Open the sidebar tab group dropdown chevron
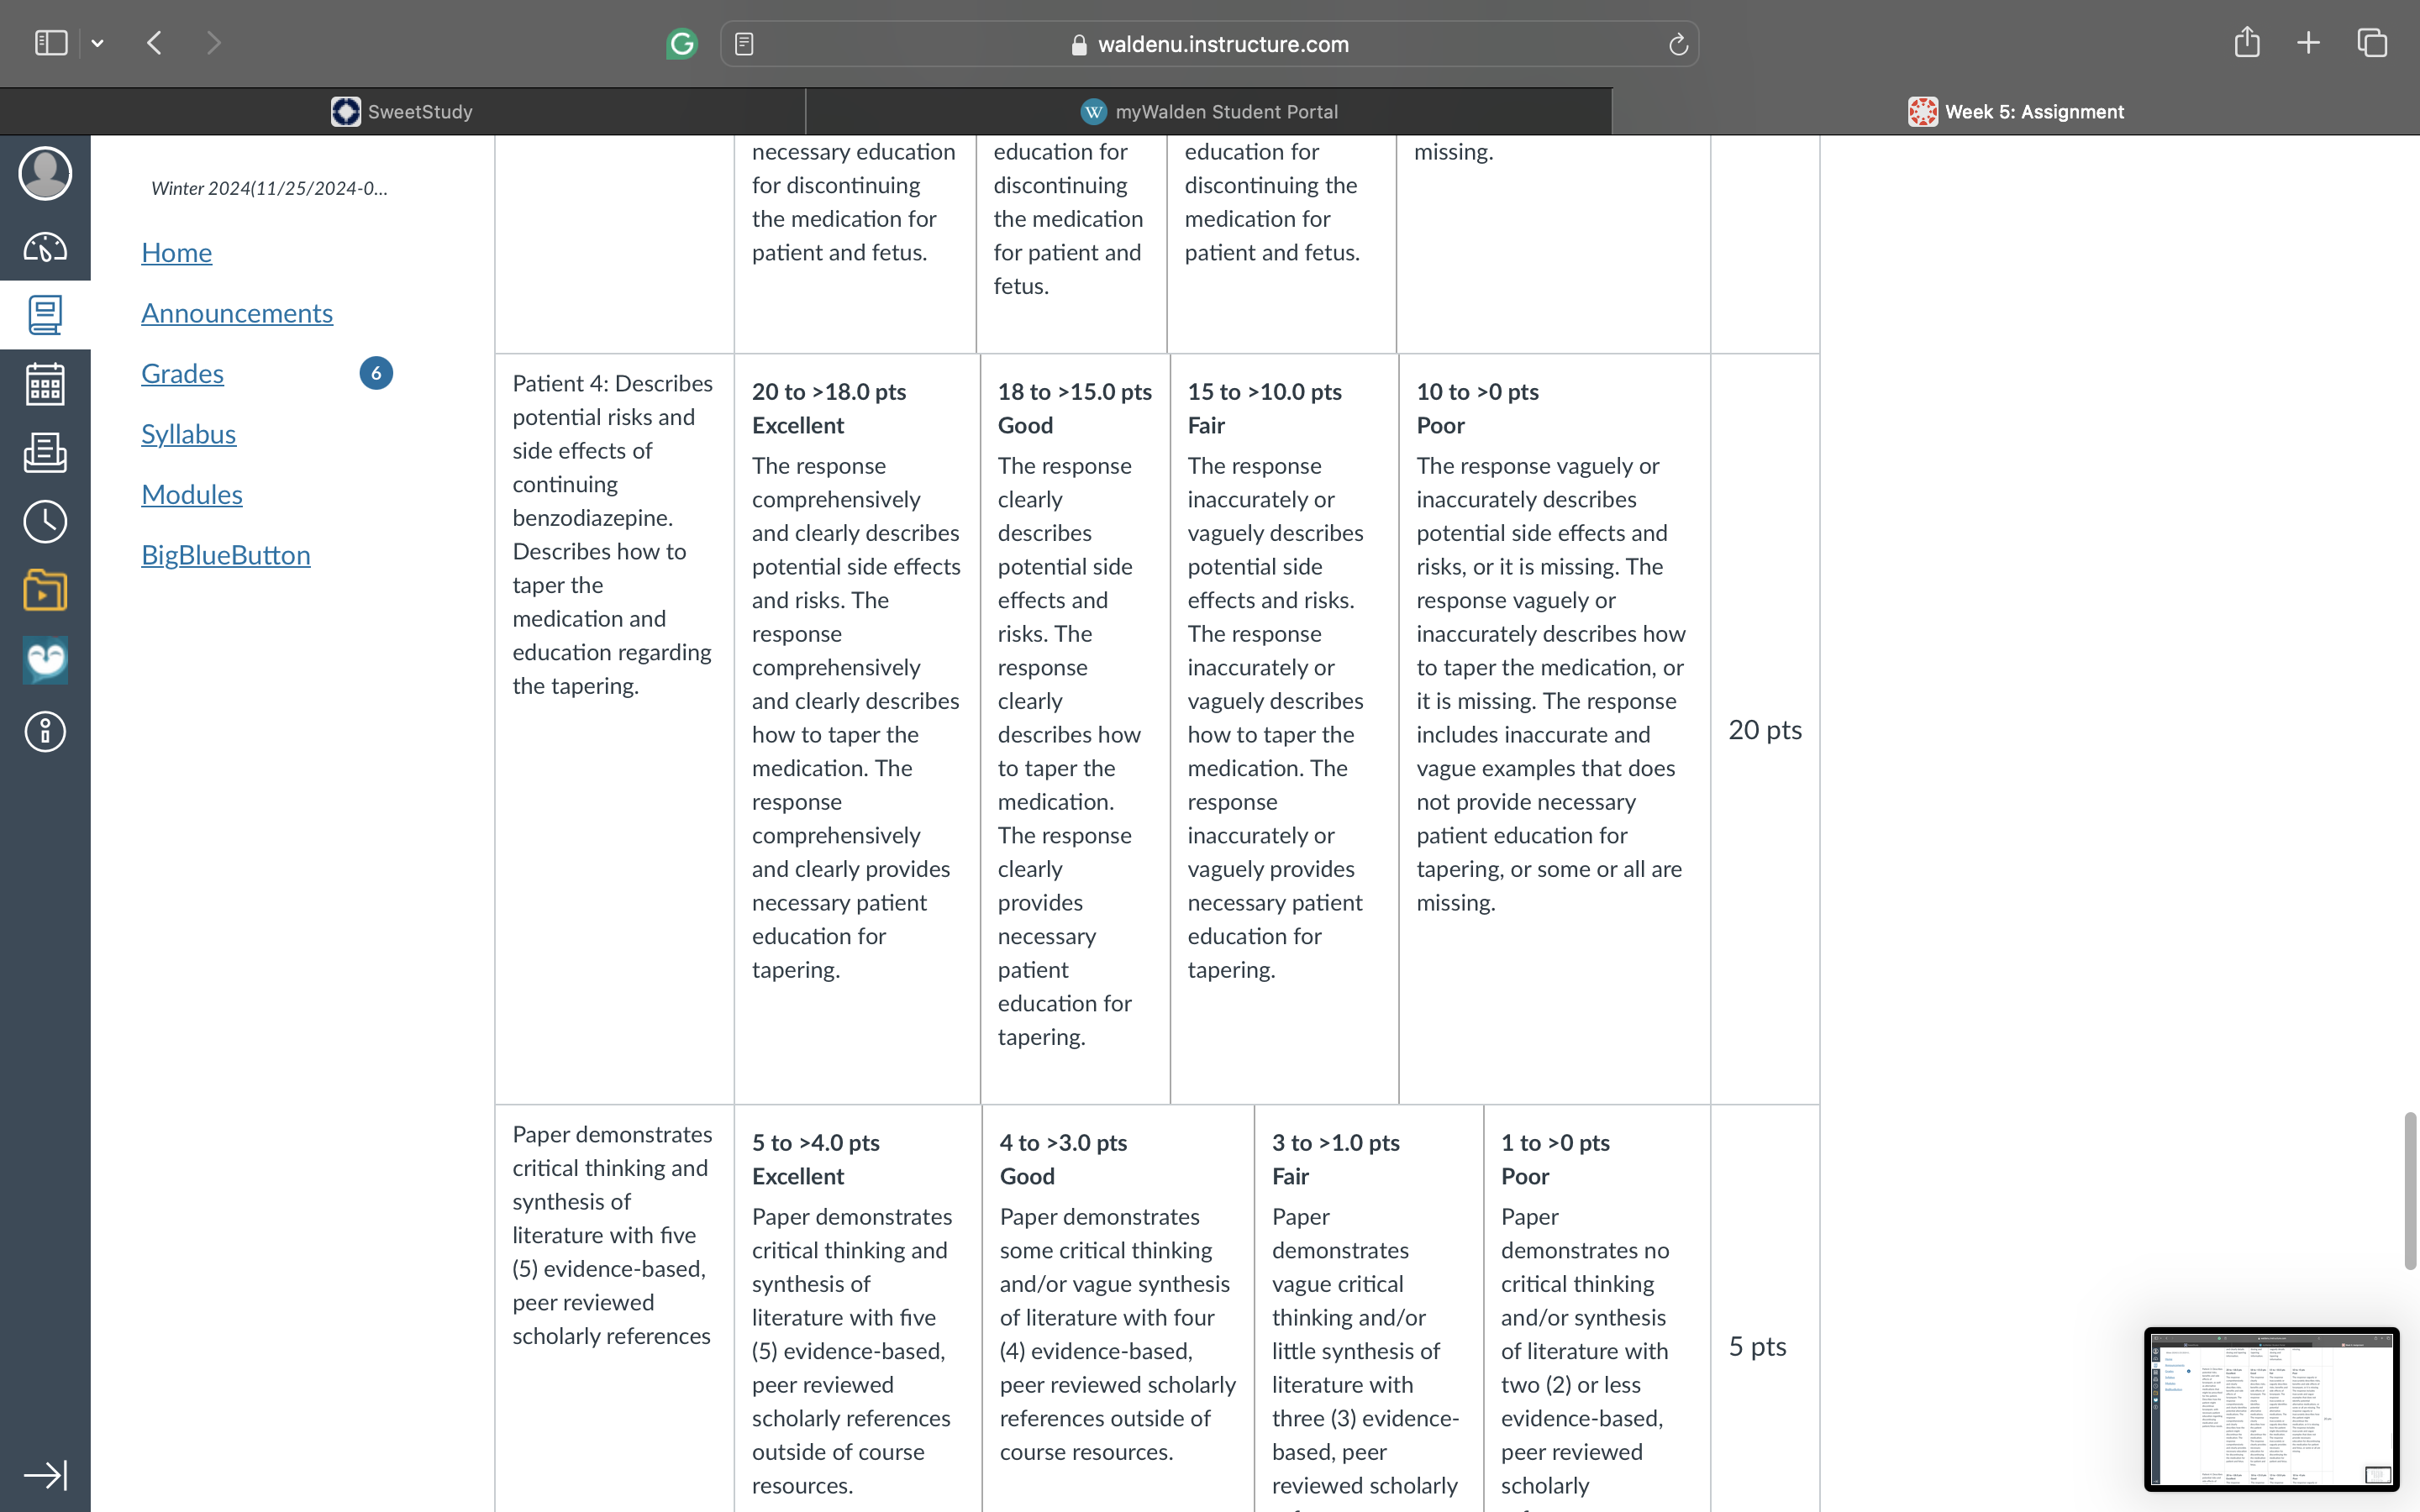The width and height of the screenshot is (2420, 1512). [97, 43]
